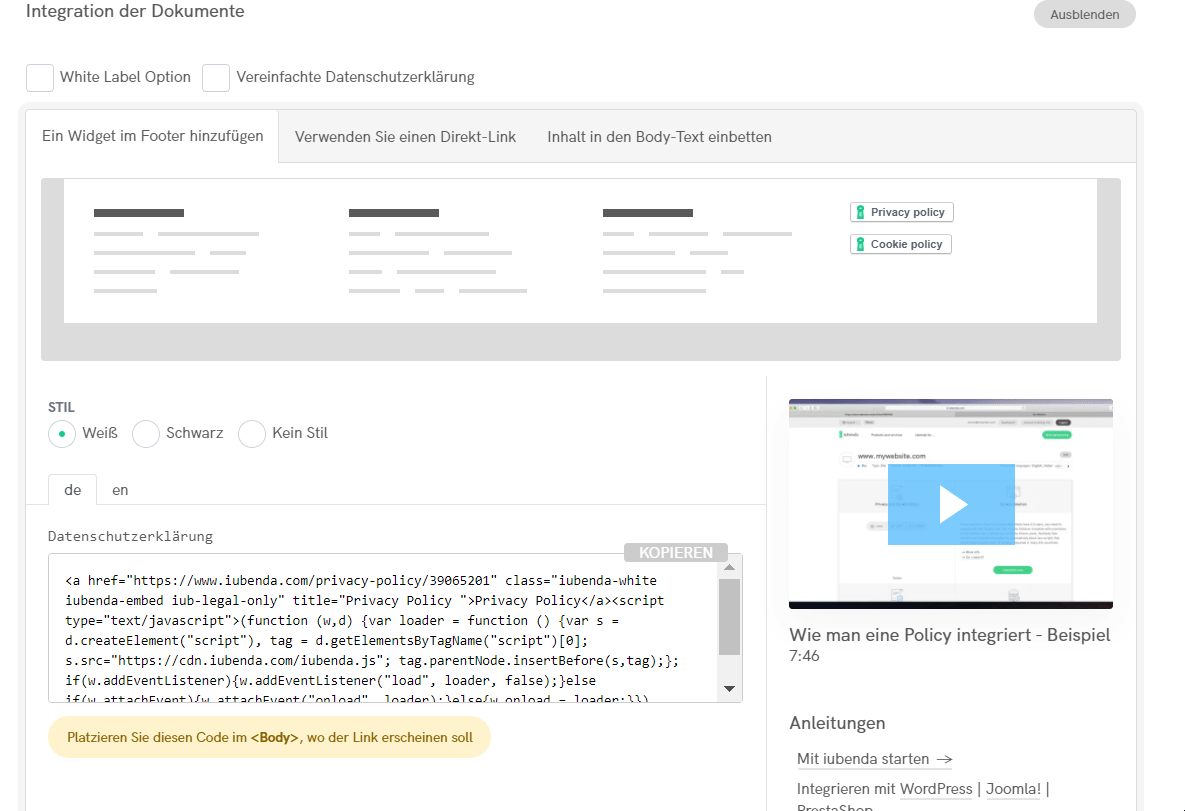
Task: Switch to 'Verwenden Sie einen Direkt-Link' tab
Action: pos(405,137)
